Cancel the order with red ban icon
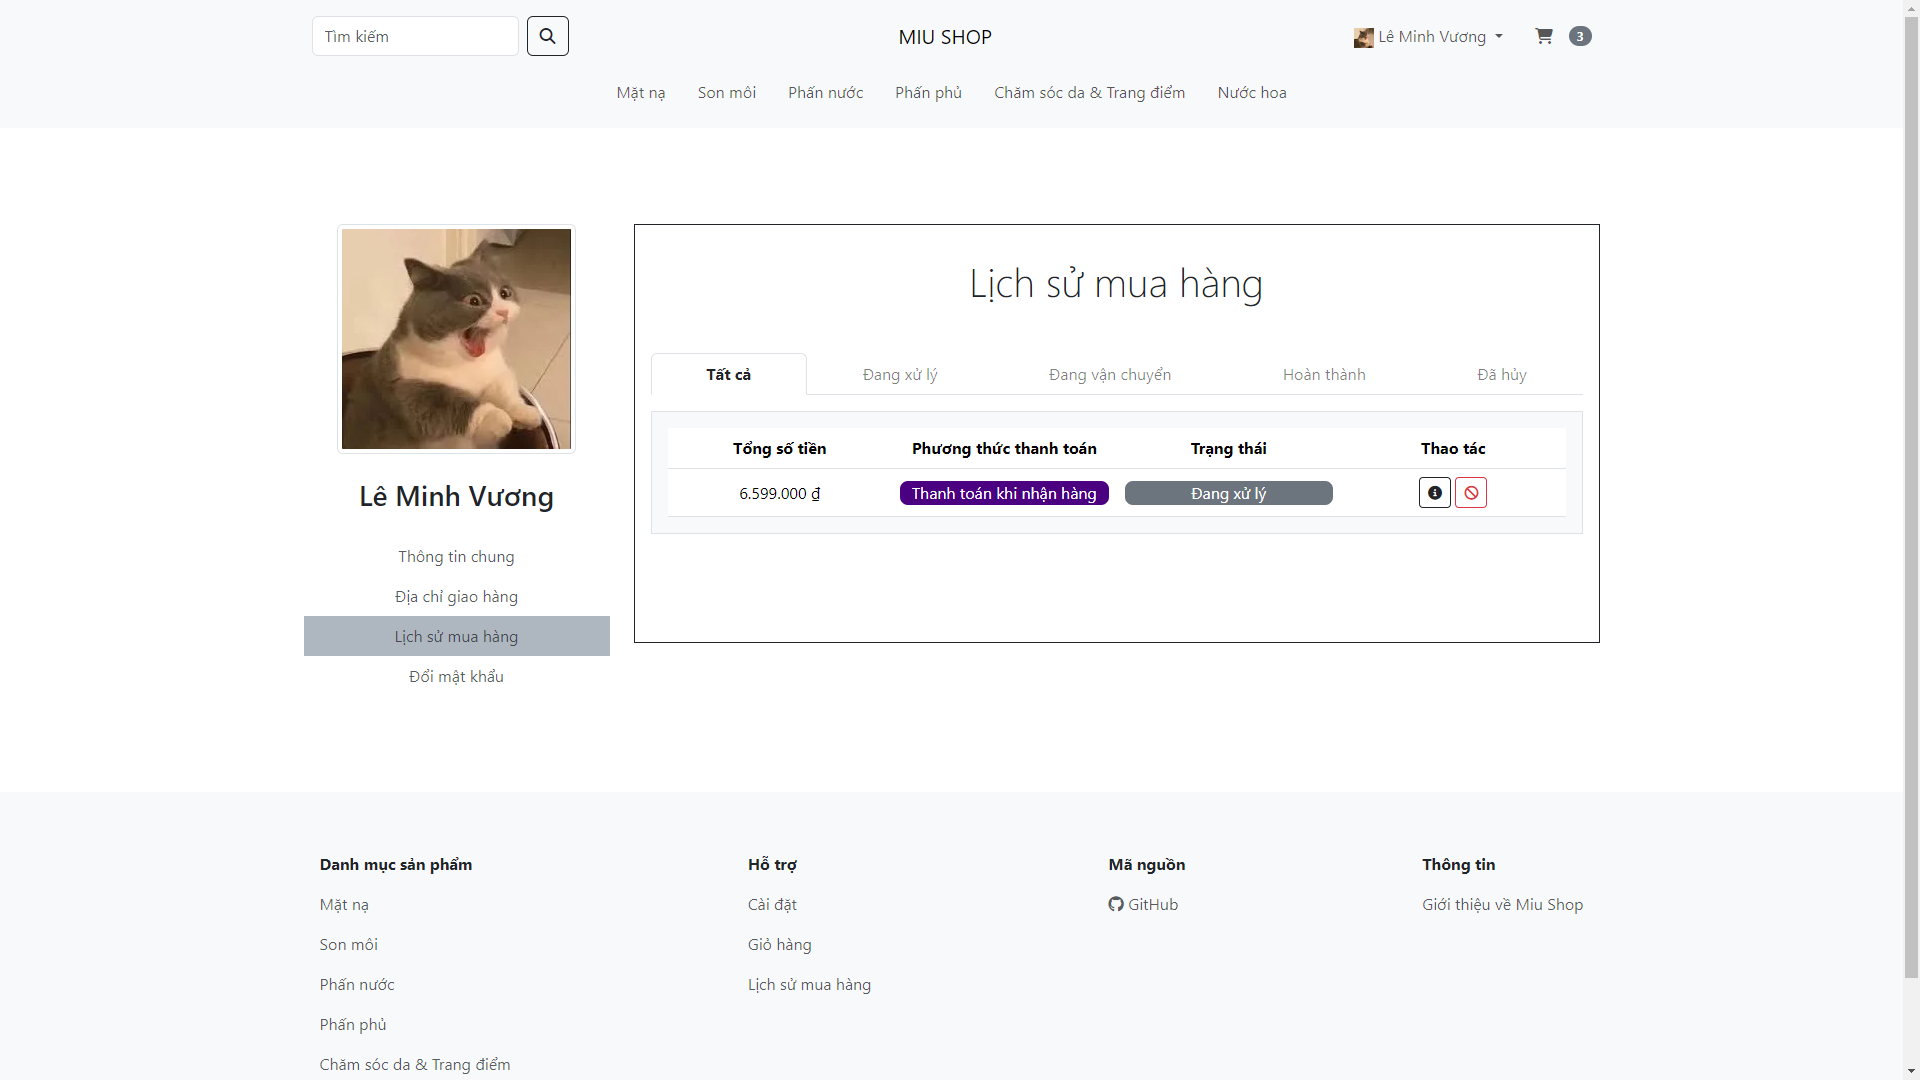 pos(1471,493)
